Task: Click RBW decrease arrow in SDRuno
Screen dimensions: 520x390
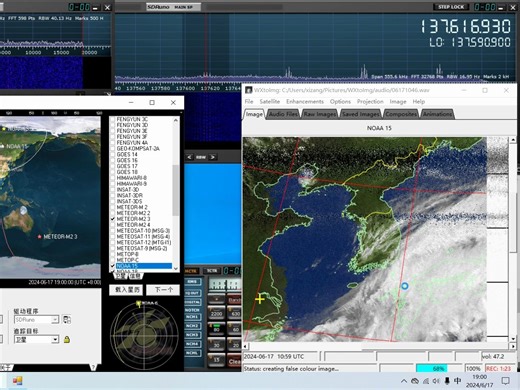Action: (x=189, y=157)
